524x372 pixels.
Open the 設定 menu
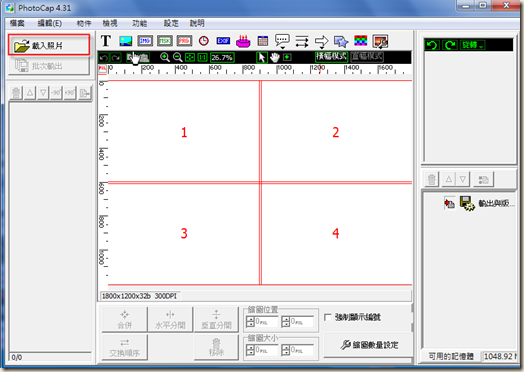pyautogui.click(x=171, y=23)
